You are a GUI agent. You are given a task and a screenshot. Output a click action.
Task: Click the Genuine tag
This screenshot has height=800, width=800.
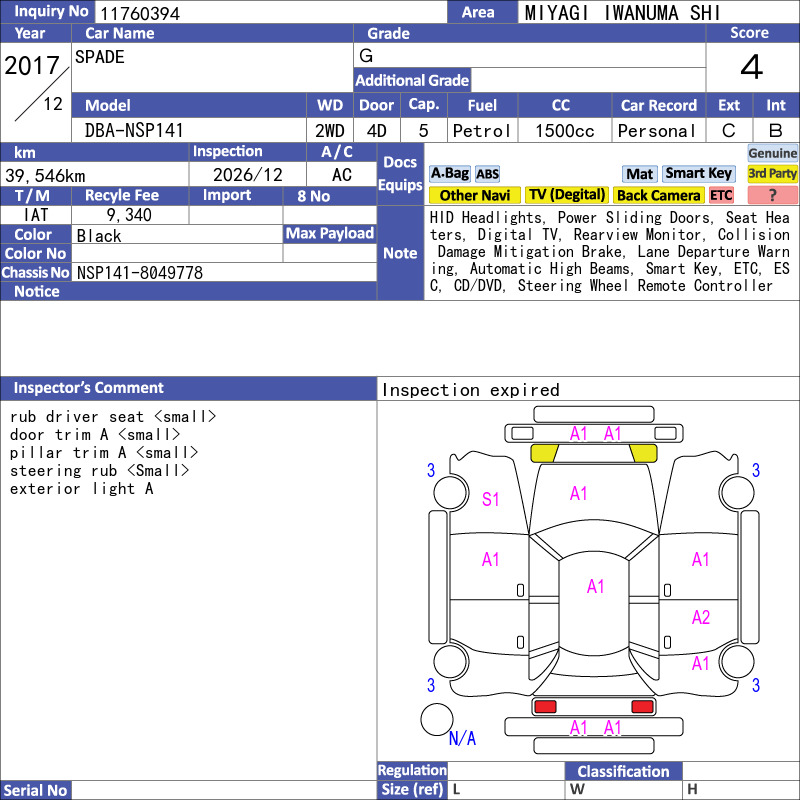pyautogui.click(x=772, y=153)
